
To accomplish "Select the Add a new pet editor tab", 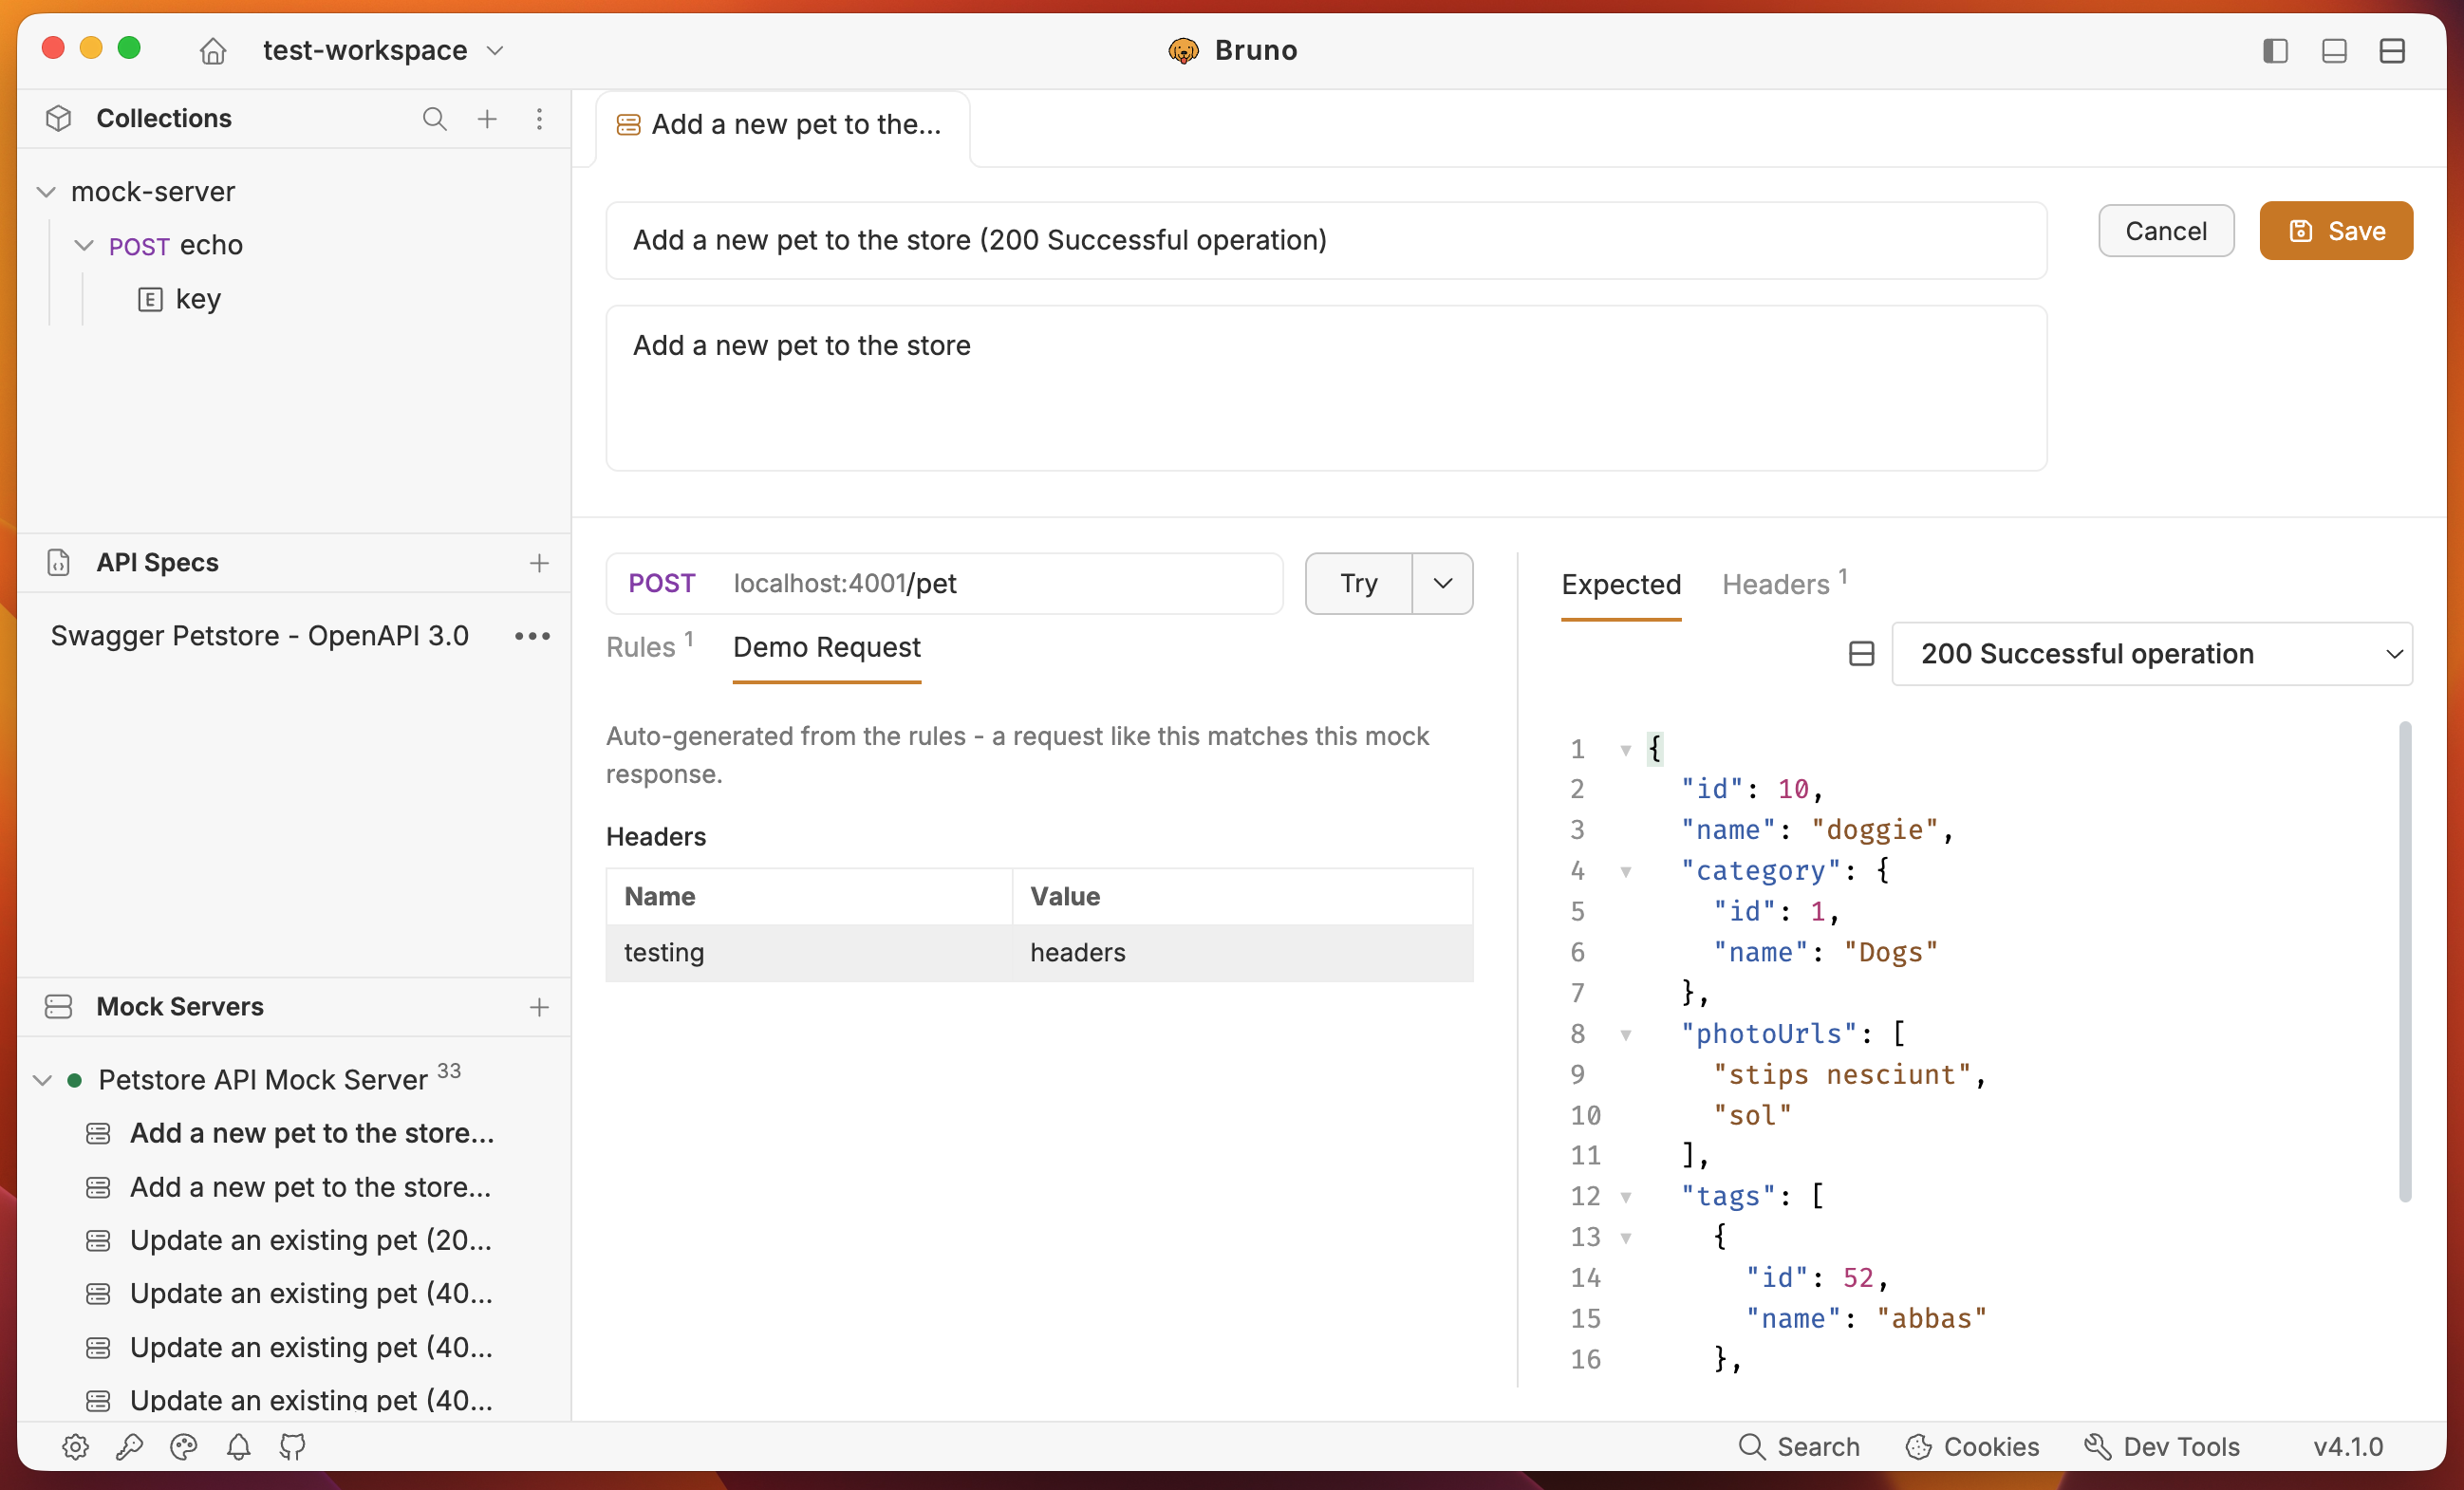I will [782, 126].
